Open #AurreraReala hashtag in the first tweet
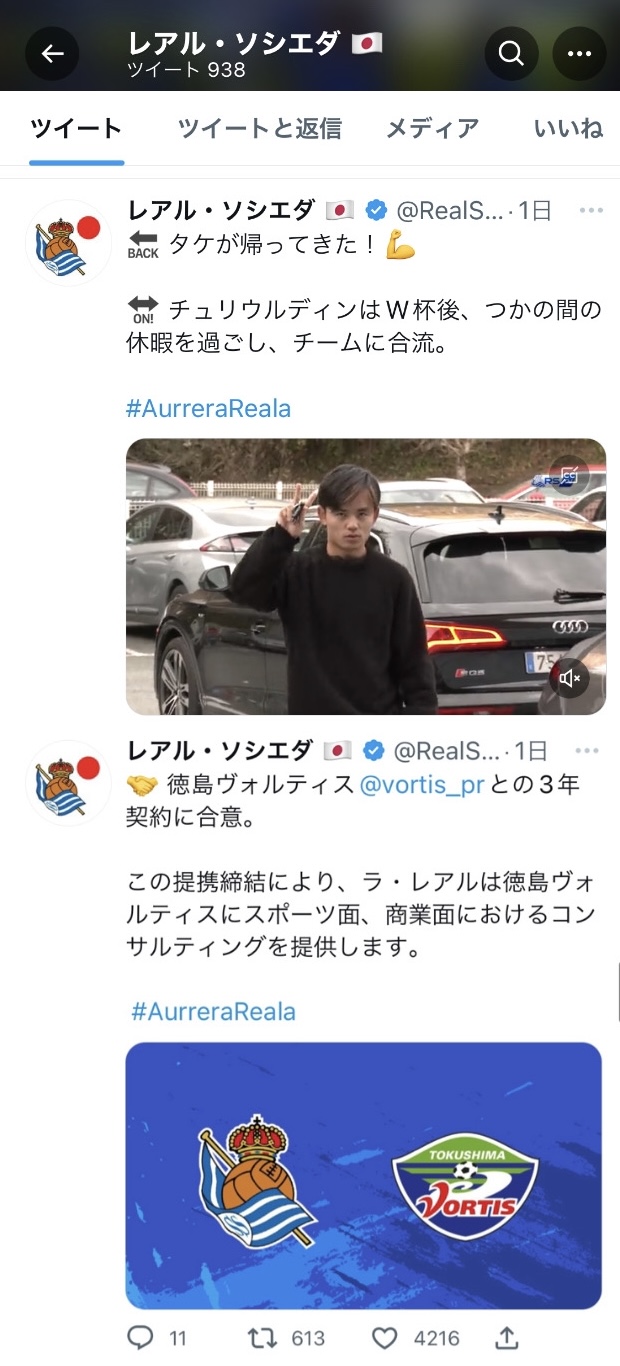Viewport: 620px width, 1366px height. pyautogui.click(x=208, y=408)
